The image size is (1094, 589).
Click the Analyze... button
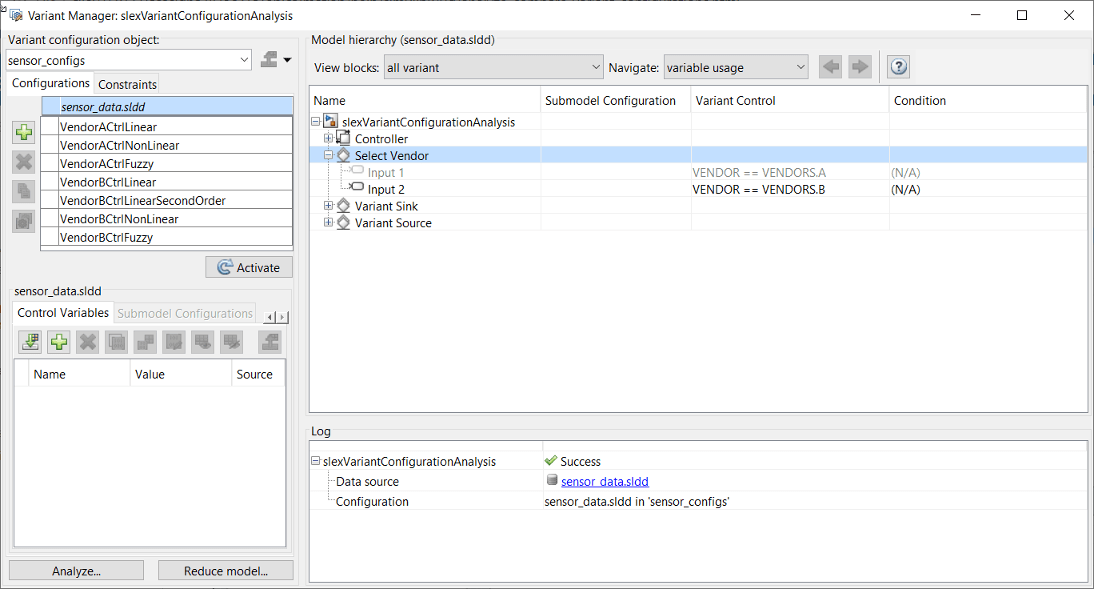pos(76,571)
